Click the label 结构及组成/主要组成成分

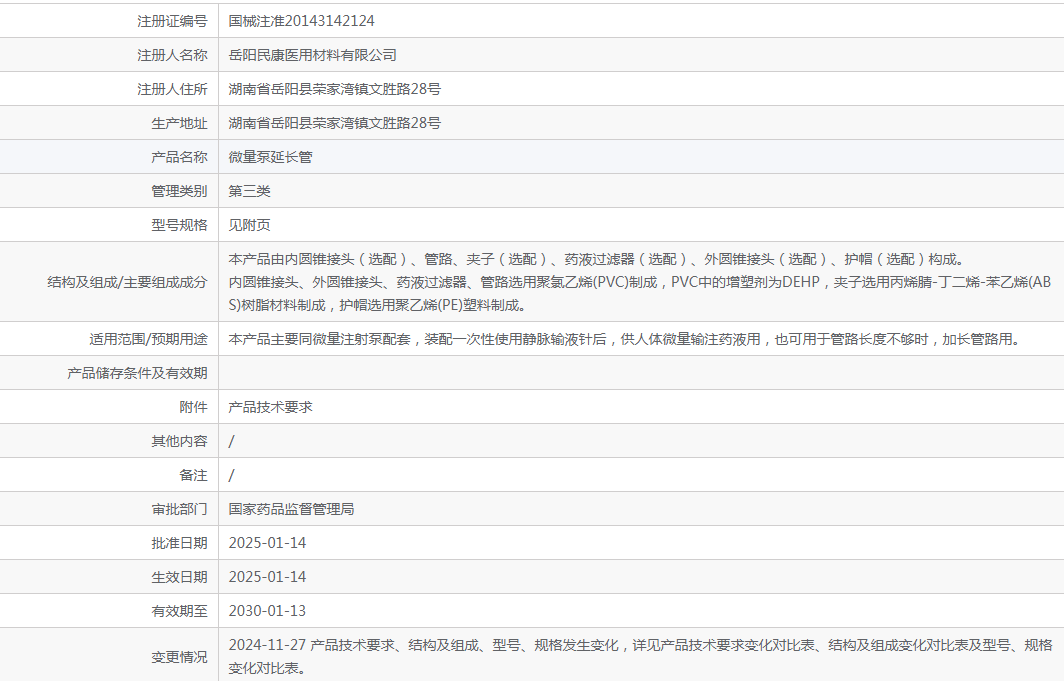pos(127,282)
